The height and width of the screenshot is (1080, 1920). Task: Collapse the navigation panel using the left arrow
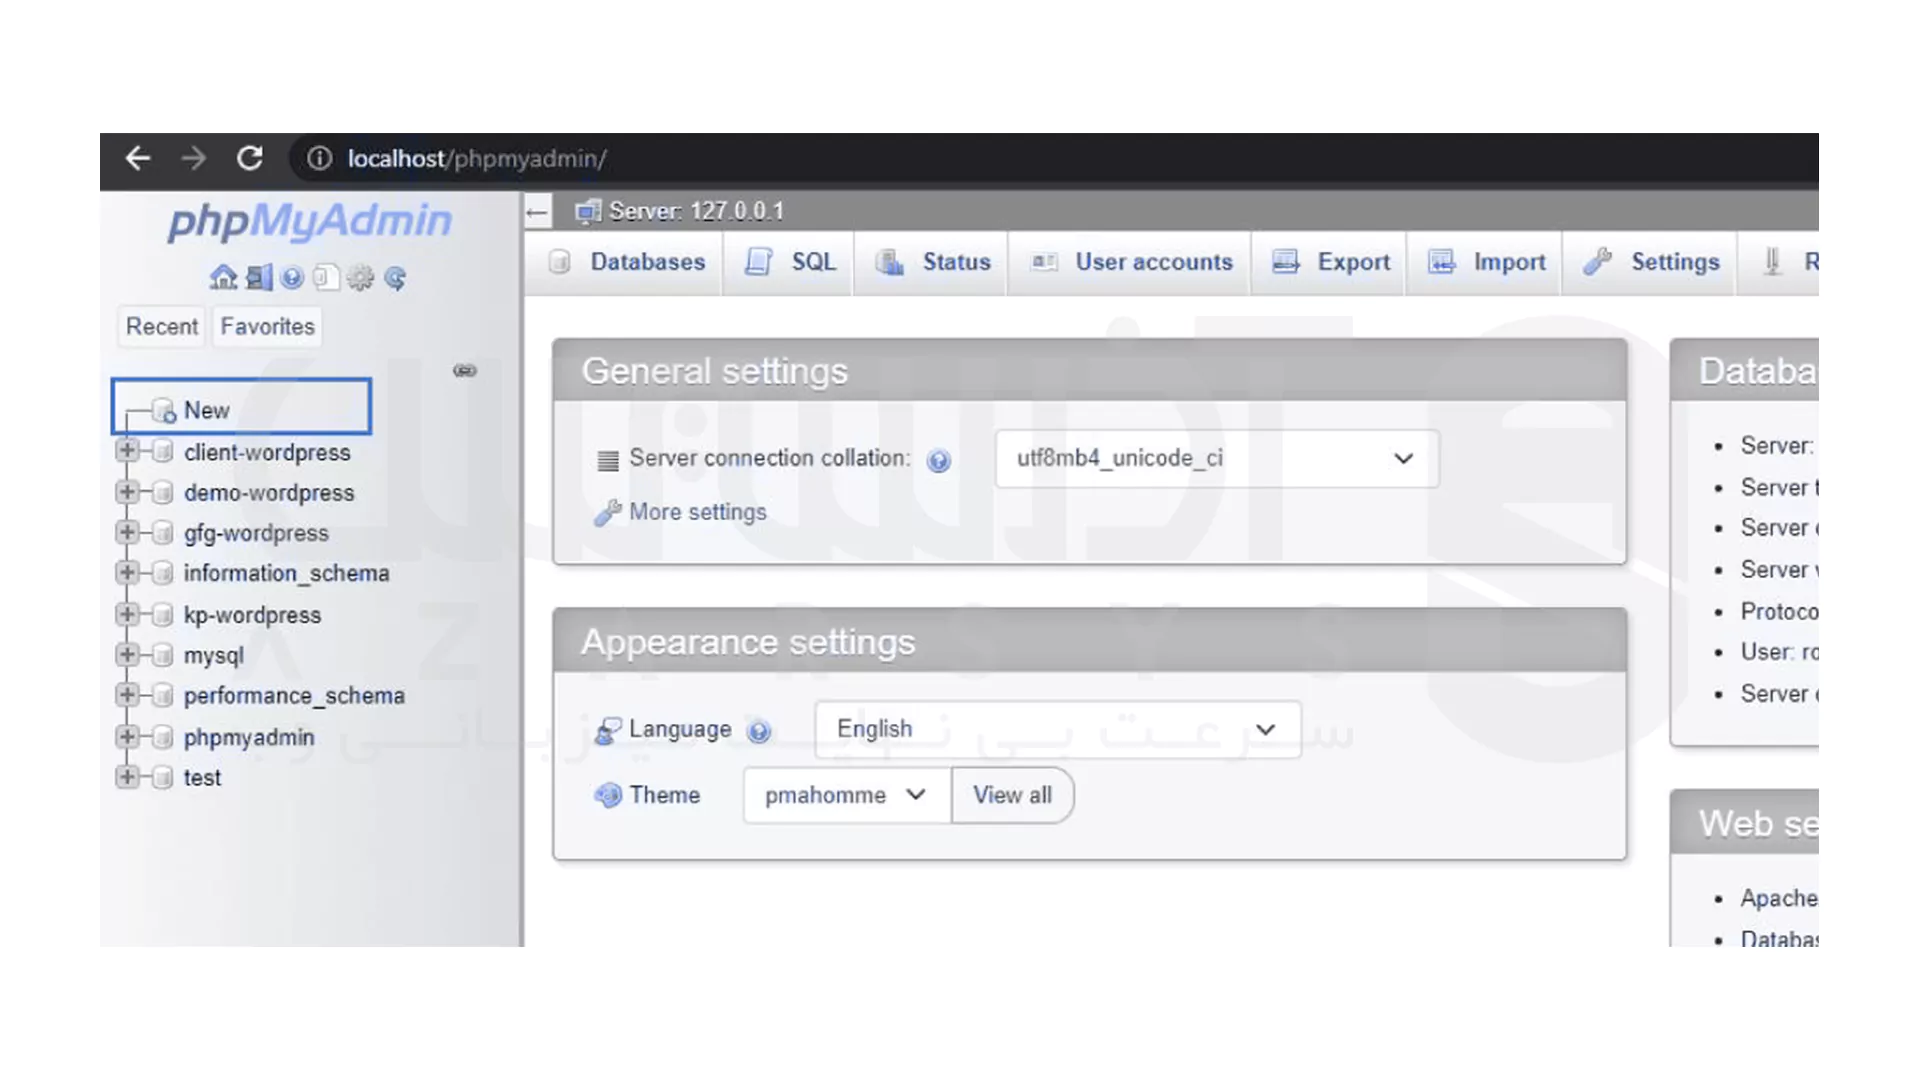pos(537,212)
